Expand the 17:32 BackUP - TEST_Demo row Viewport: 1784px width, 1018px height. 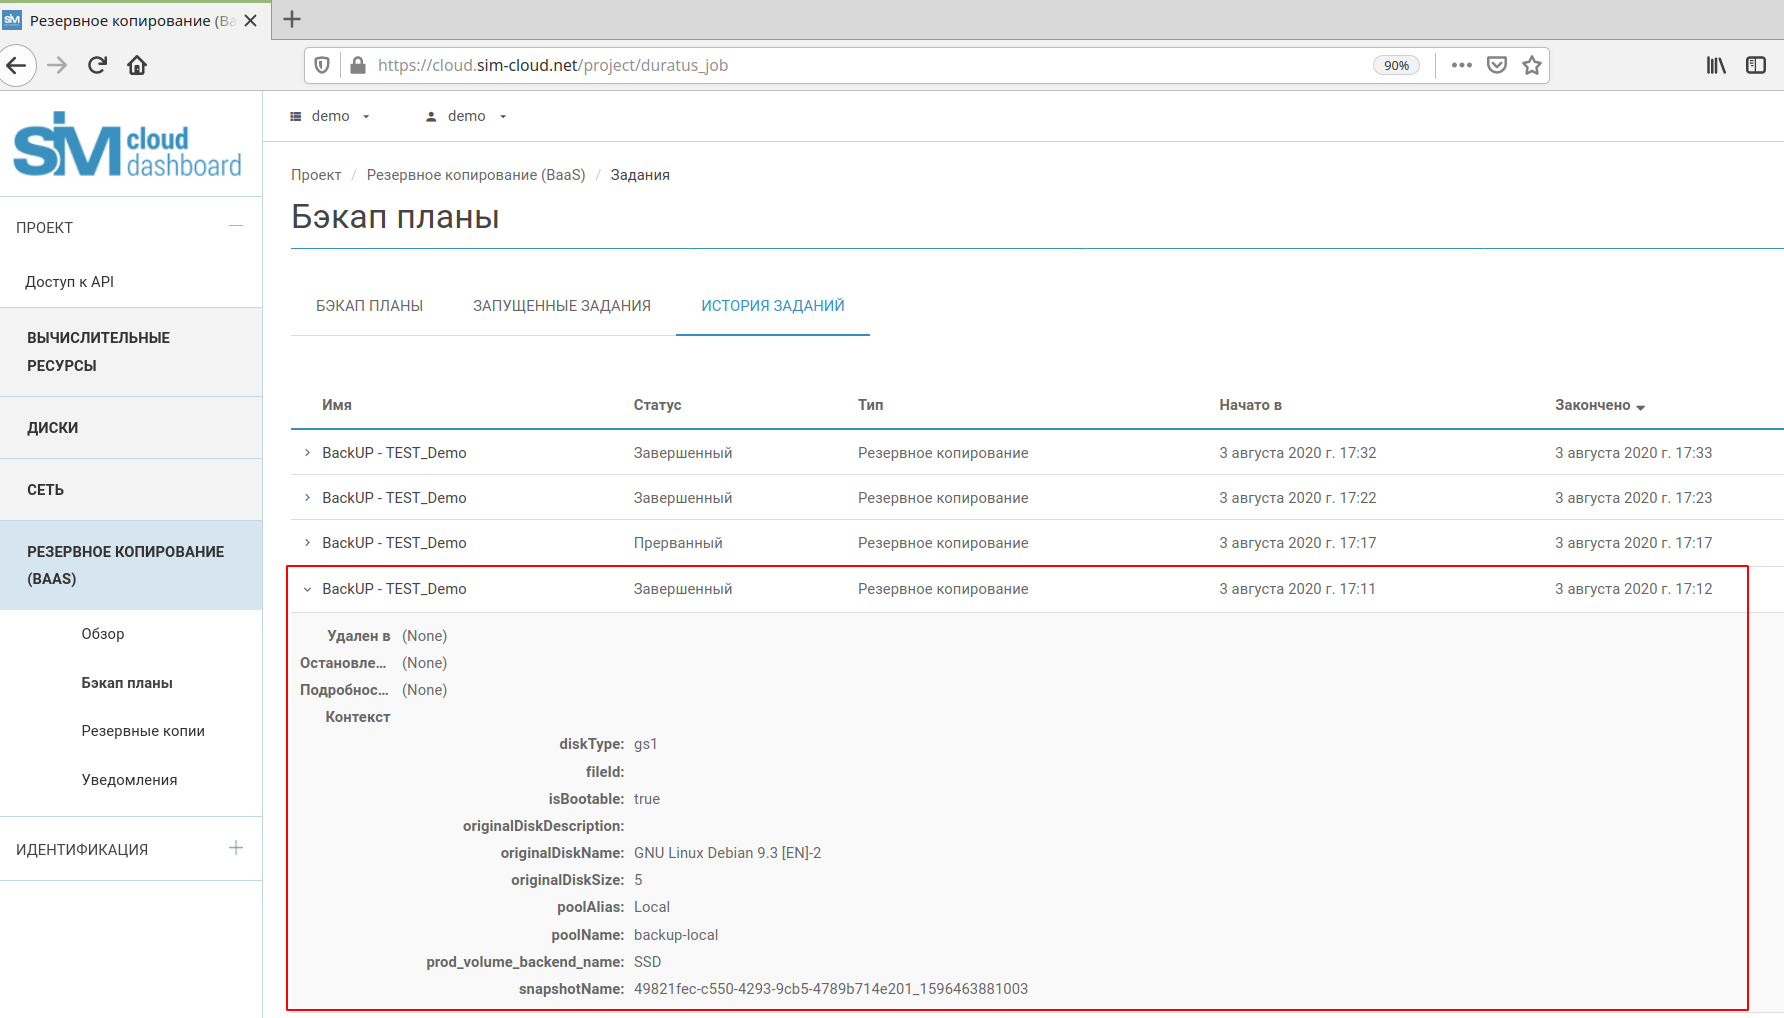[307, 453]
